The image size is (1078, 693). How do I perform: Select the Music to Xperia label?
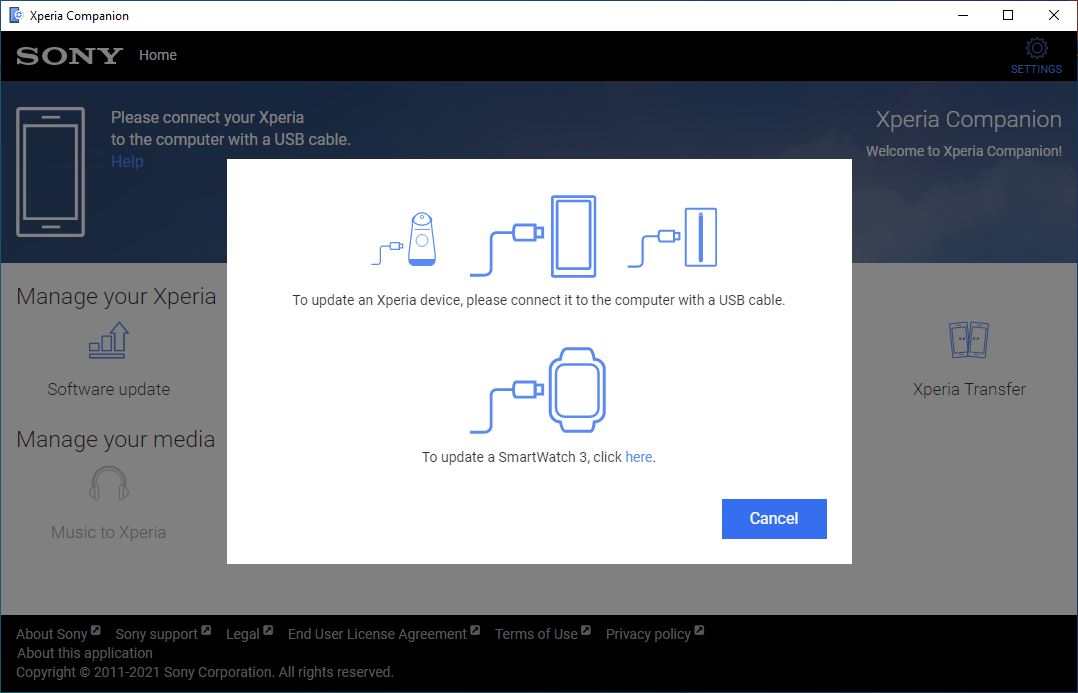pos(109,532)
